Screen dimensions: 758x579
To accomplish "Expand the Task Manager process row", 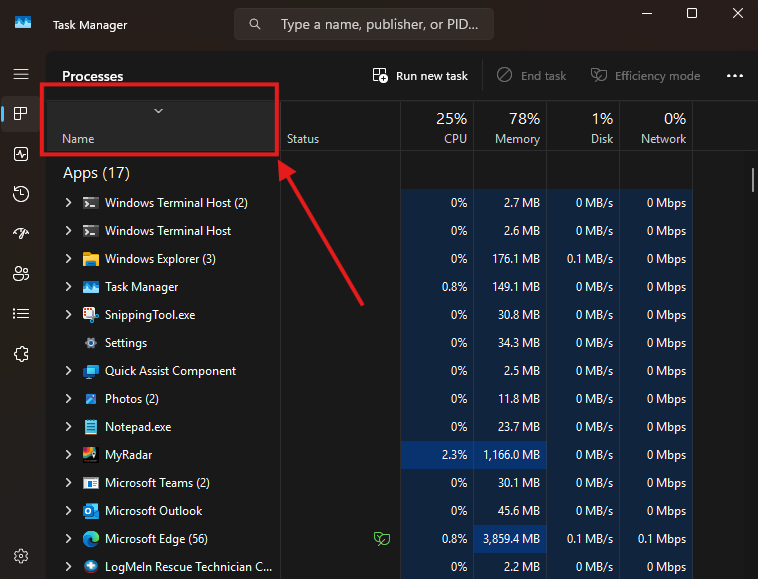I will (68, 287).
